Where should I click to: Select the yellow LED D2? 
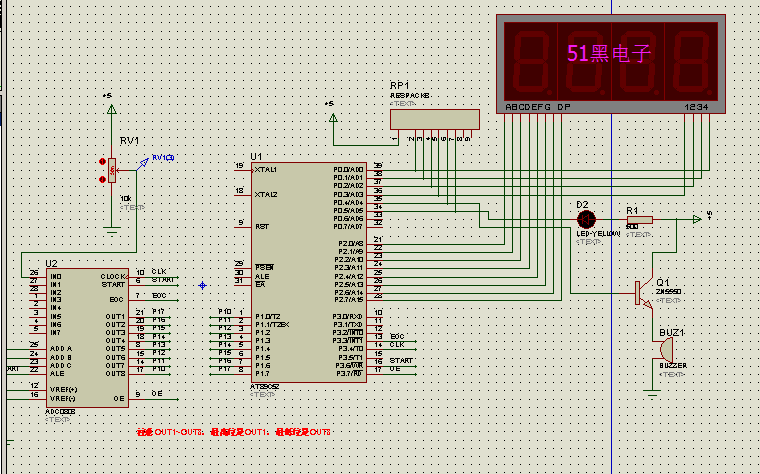586,220
